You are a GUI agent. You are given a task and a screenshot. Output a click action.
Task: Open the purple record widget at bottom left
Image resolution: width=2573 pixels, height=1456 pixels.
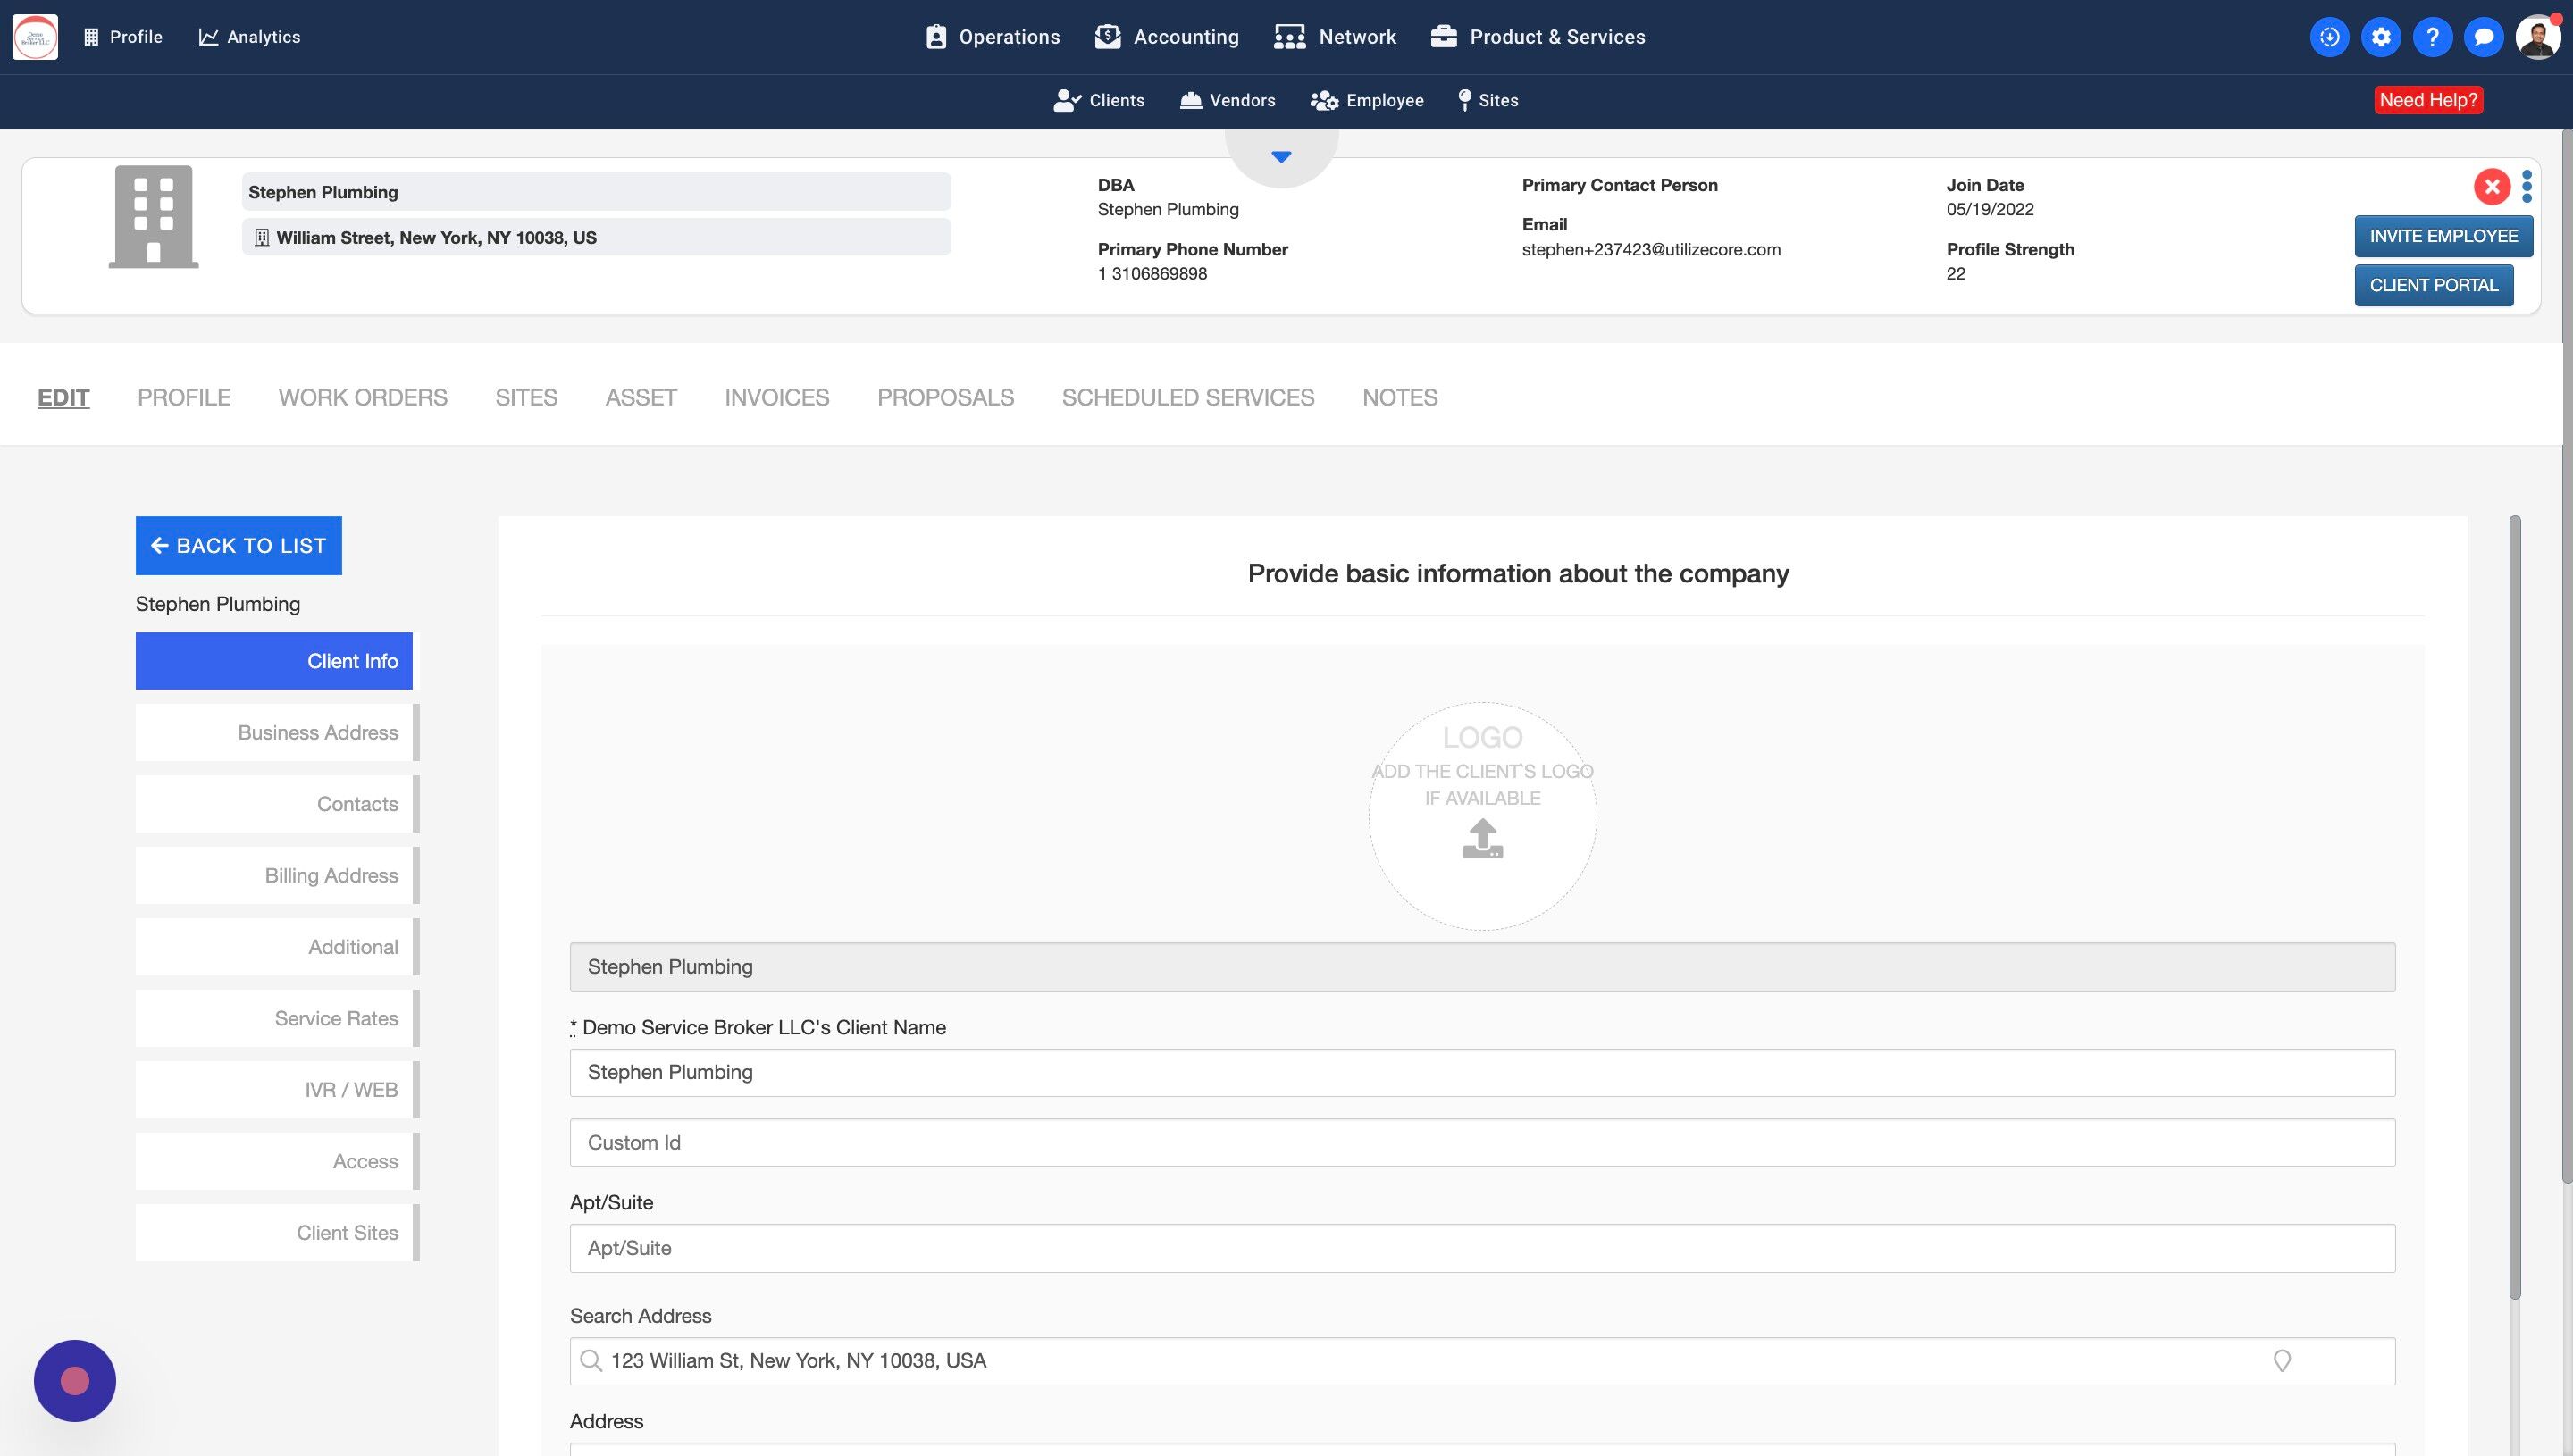(75, 1381)
